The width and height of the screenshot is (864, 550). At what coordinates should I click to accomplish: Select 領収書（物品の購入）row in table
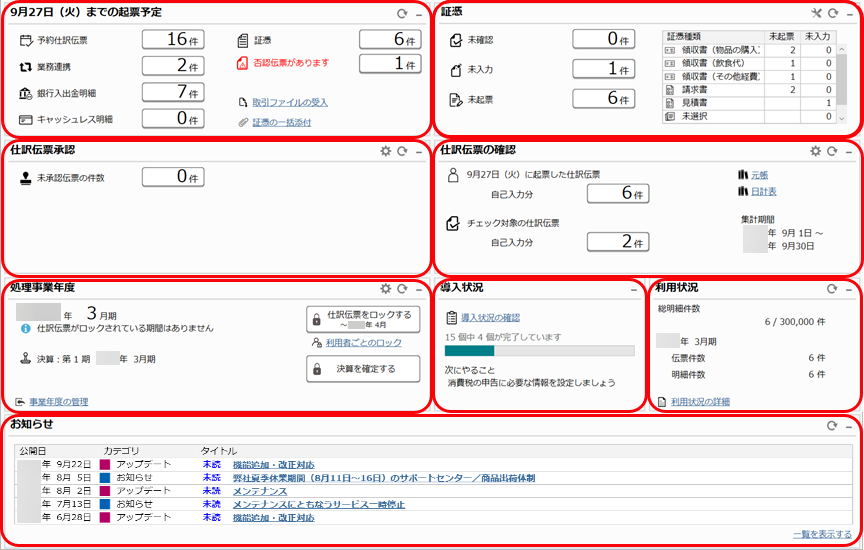click(x=750, y=50)
